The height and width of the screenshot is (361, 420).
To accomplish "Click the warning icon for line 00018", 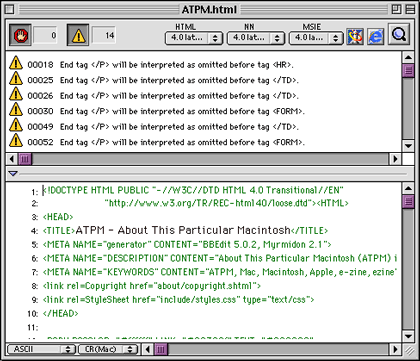I will (x=16, y=63).
